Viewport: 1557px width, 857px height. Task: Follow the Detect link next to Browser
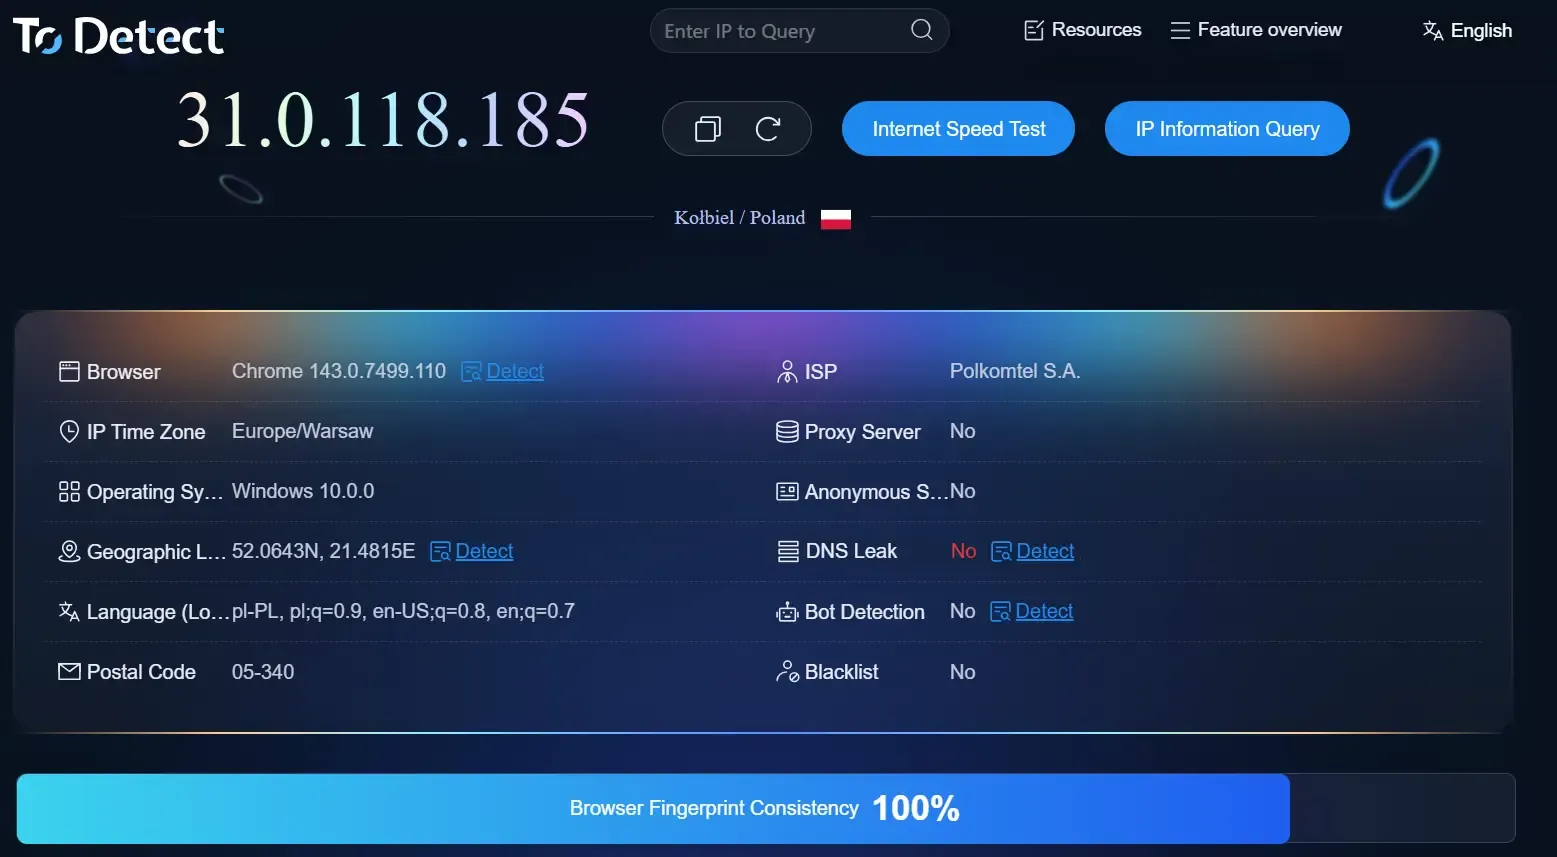click(x=514, y=371)
